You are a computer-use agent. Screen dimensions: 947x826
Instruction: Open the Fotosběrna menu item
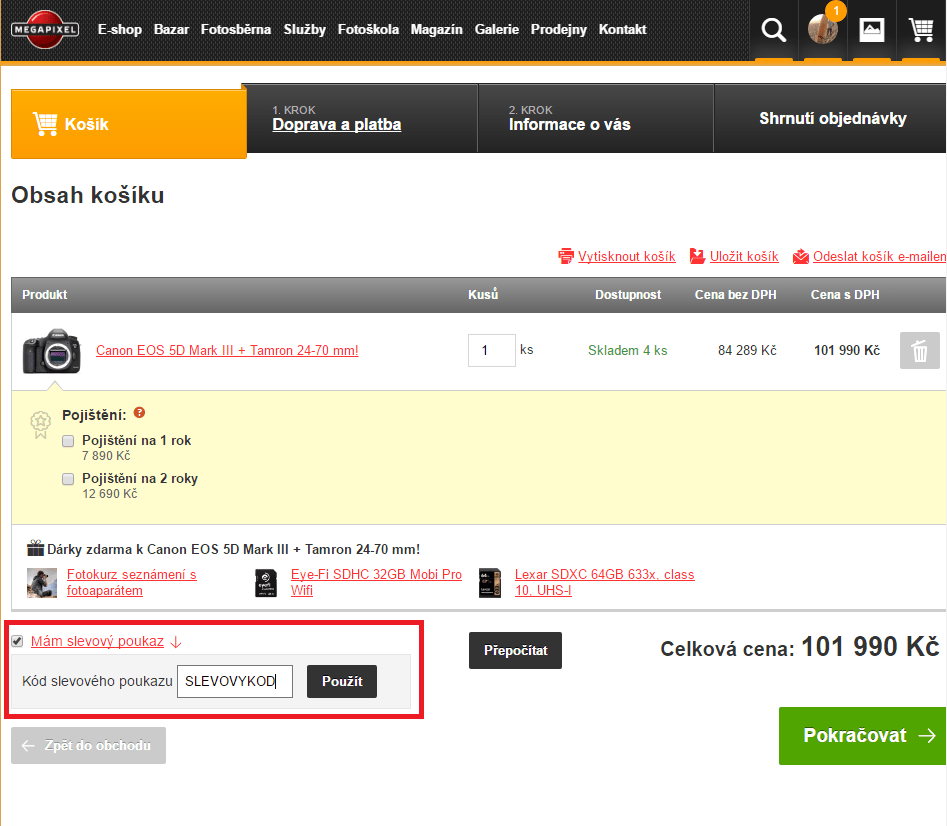pos(236,29)
